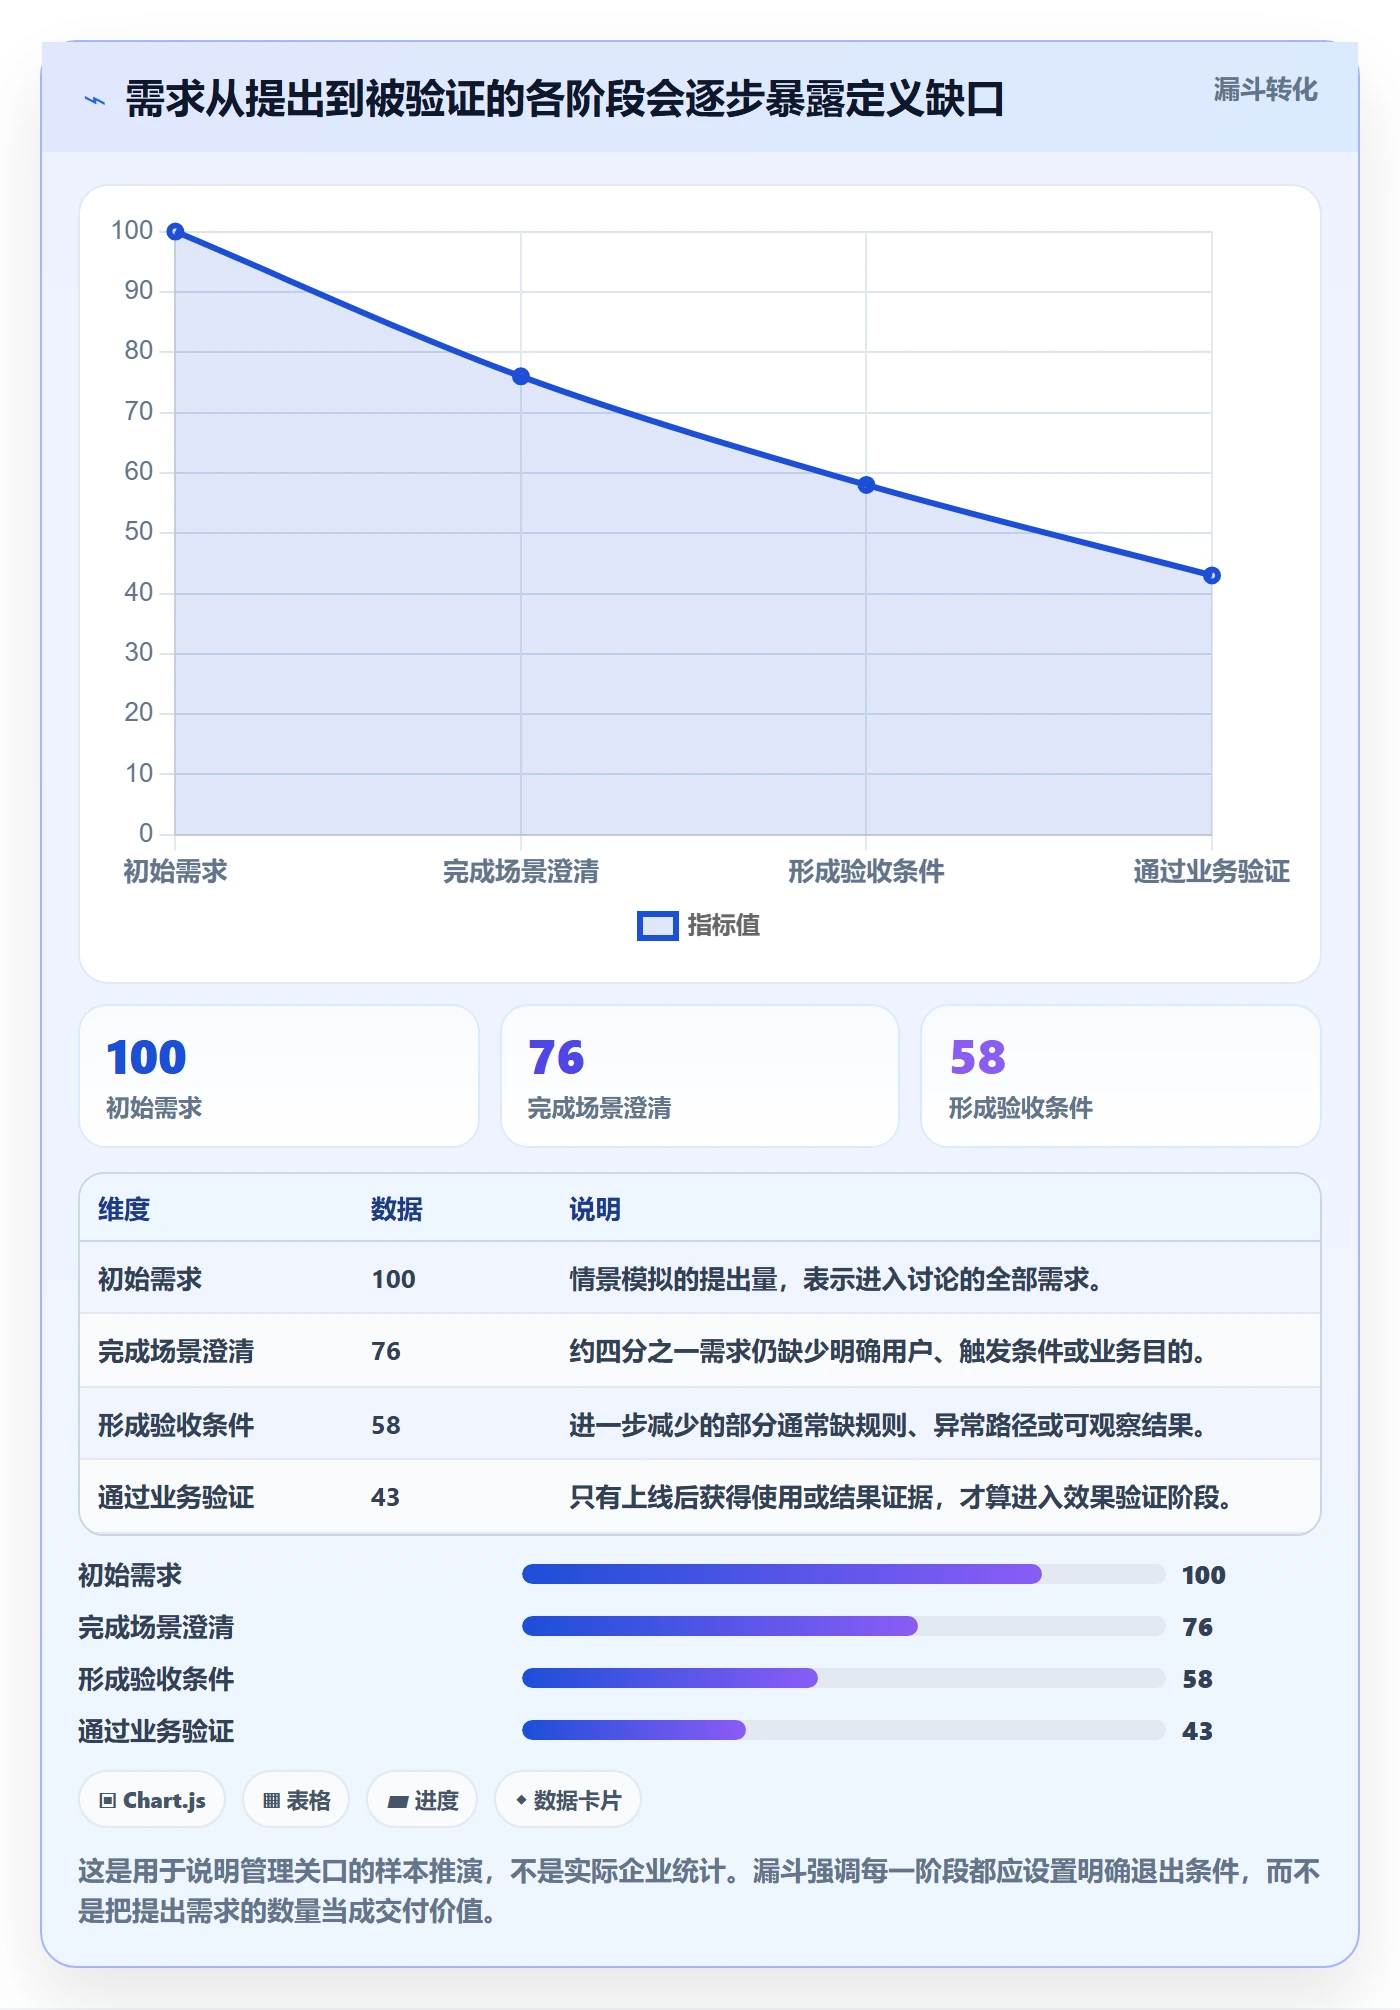Viewport: 1400px width, 2010px height.
Task: Click the table value 43
Action: click(x=386, y=1497)
